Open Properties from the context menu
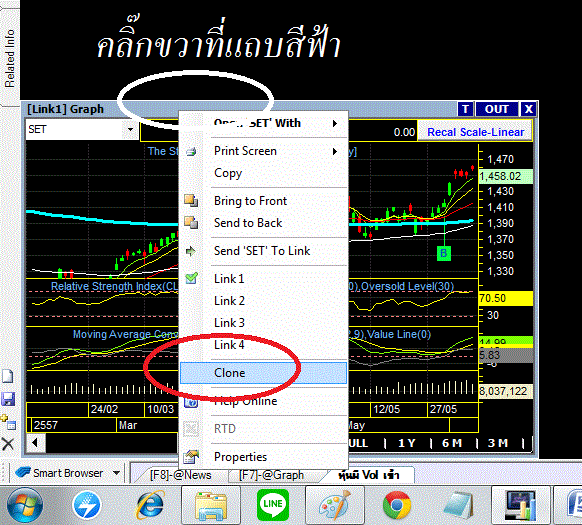The height and width of the screenshot is (525, 582). [263, 457]
